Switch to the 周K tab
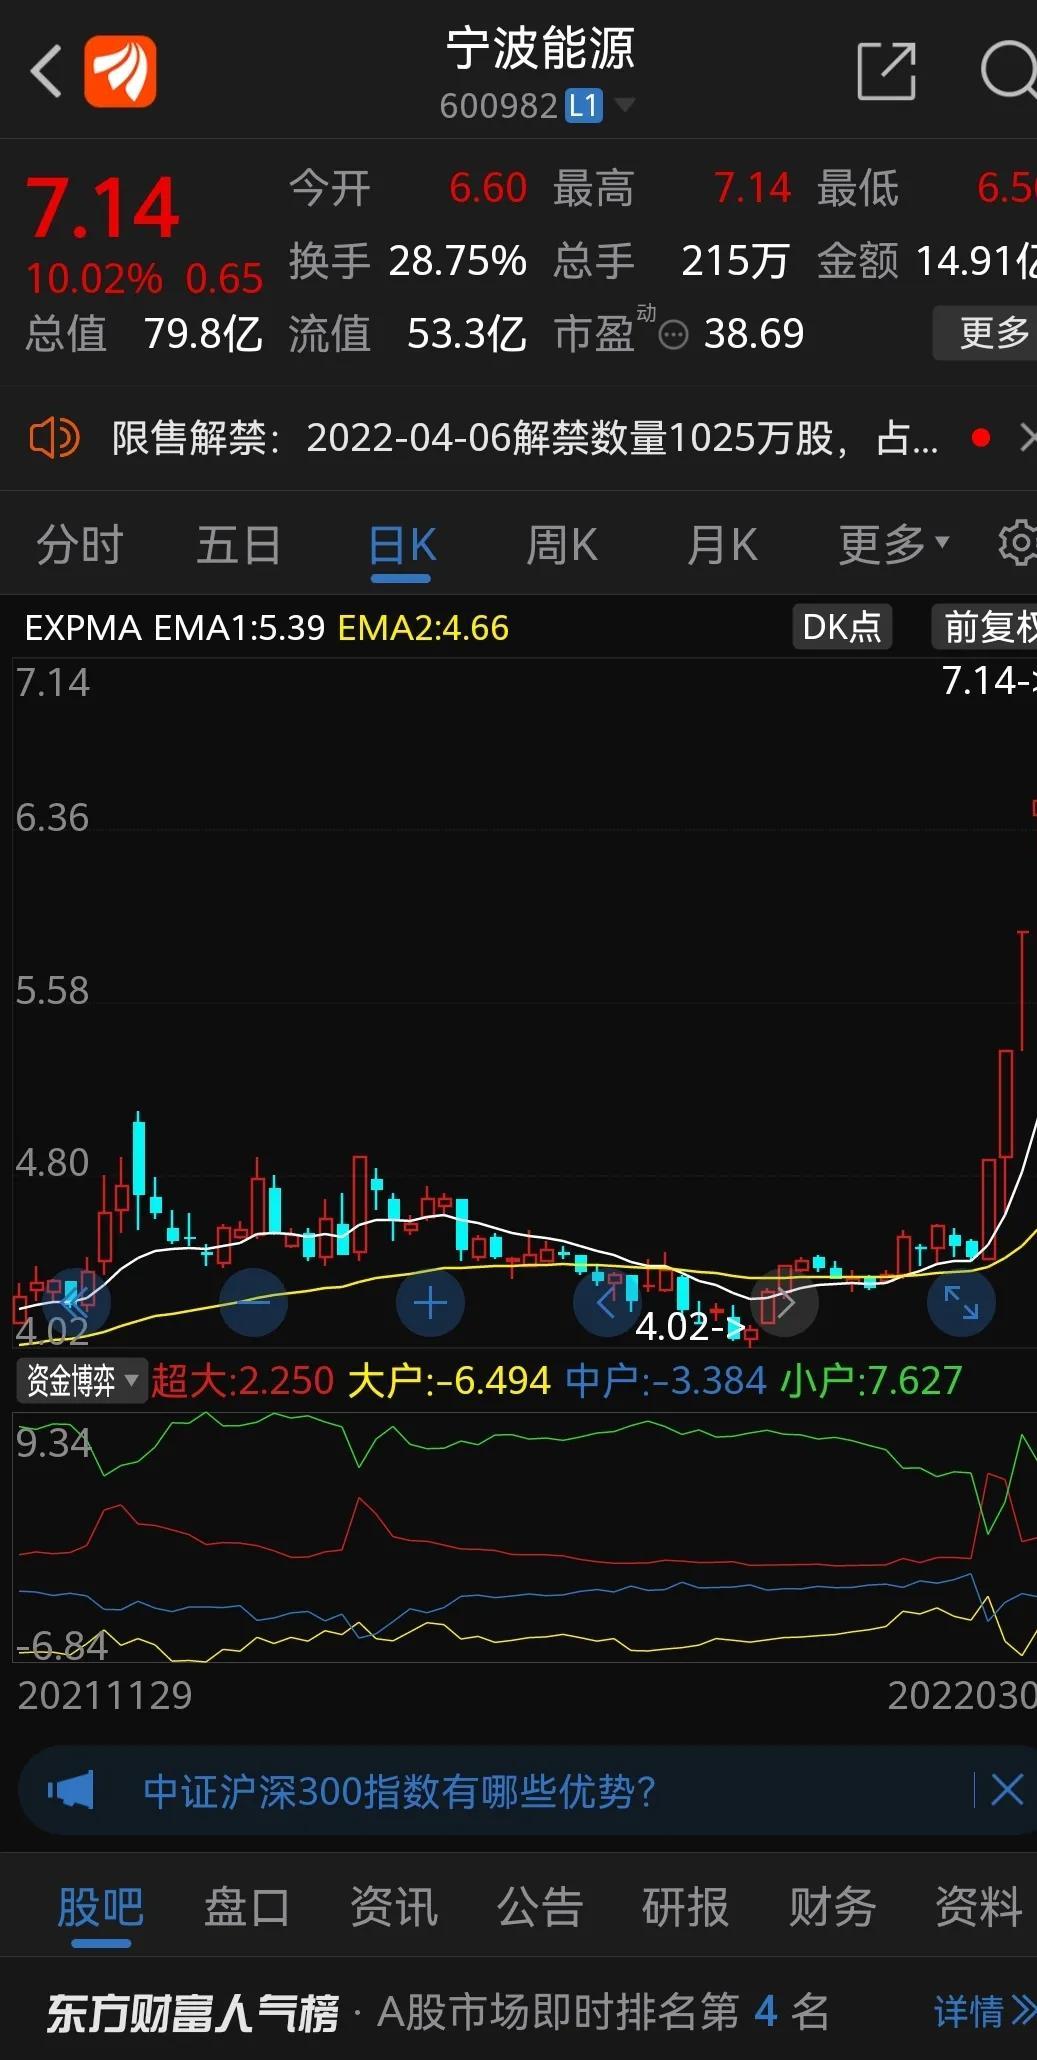1037x2060 pixels. [562, 545]
